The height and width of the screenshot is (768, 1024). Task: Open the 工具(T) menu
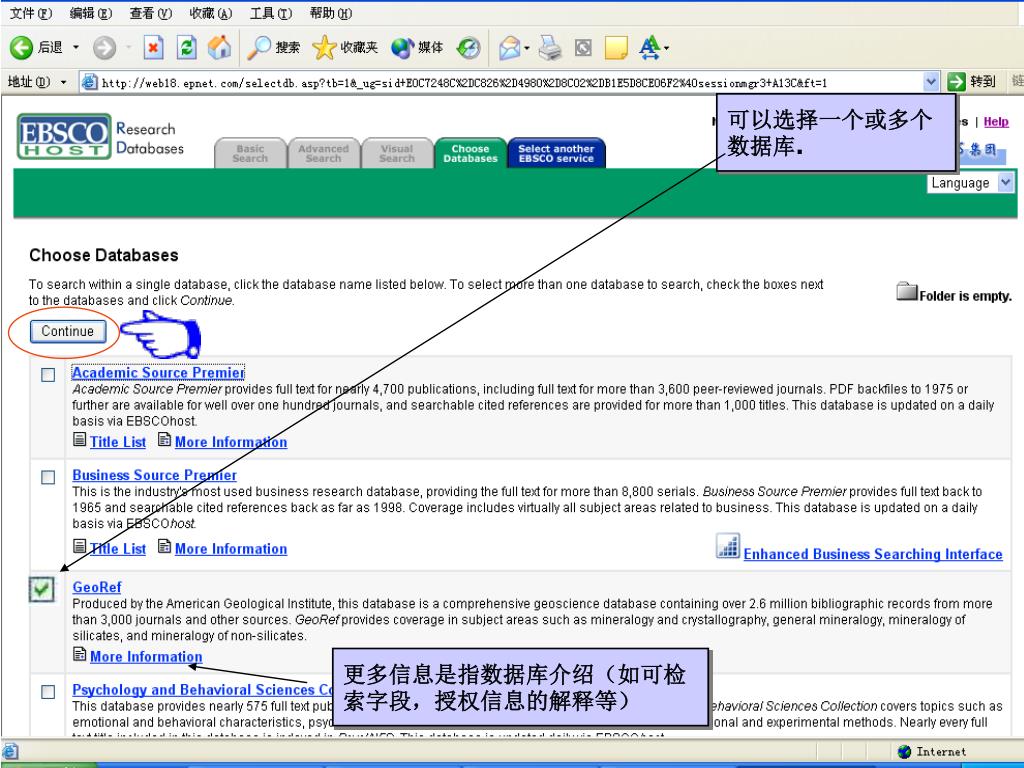click(x=271, y=13)
